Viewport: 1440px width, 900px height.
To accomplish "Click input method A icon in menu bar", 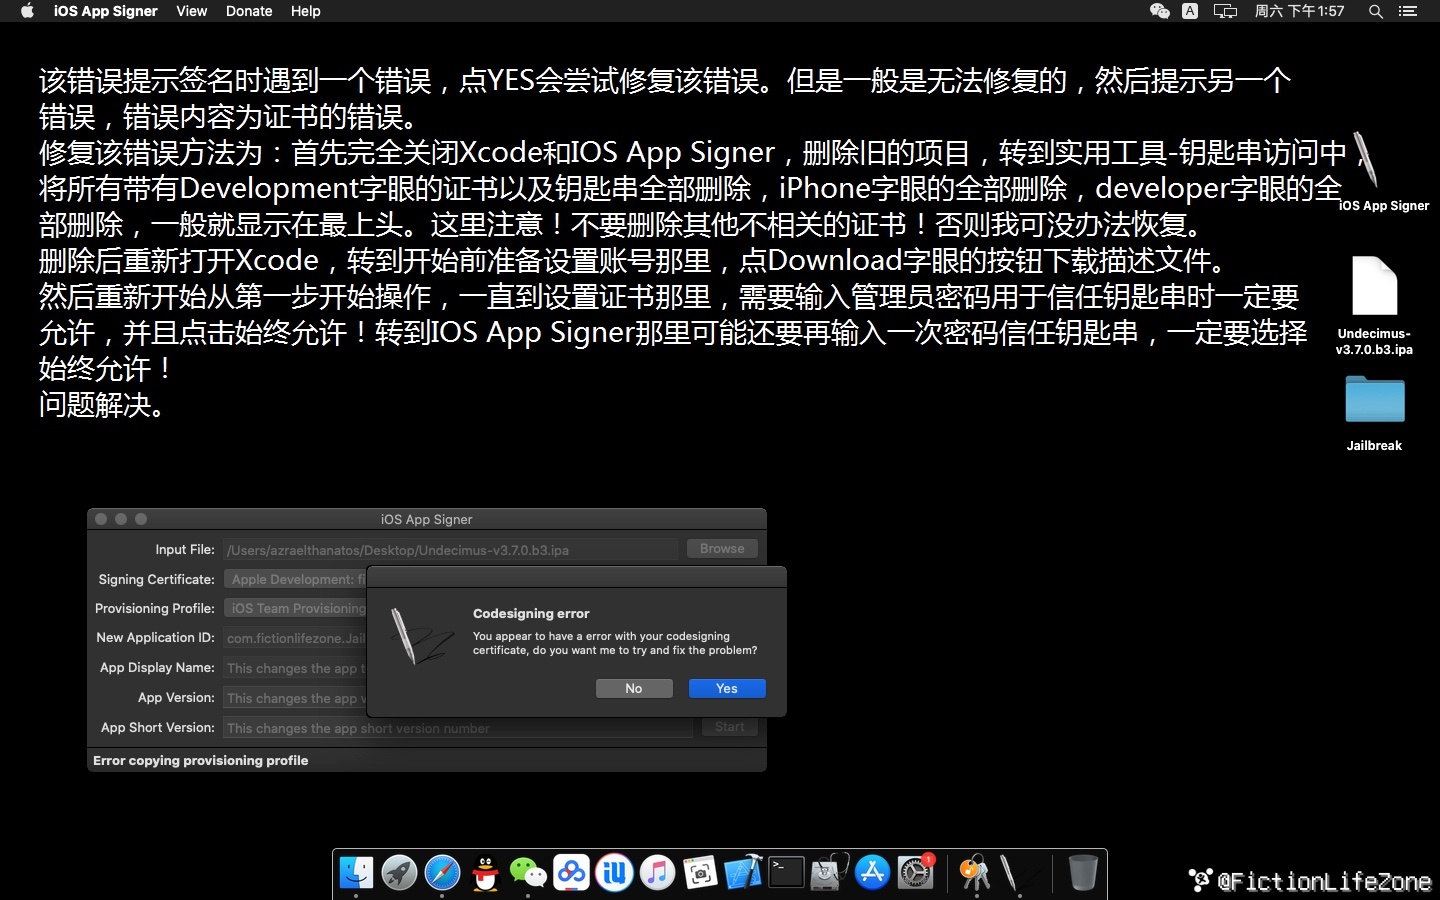I will pyautogui.click(x=1190, y=11).
